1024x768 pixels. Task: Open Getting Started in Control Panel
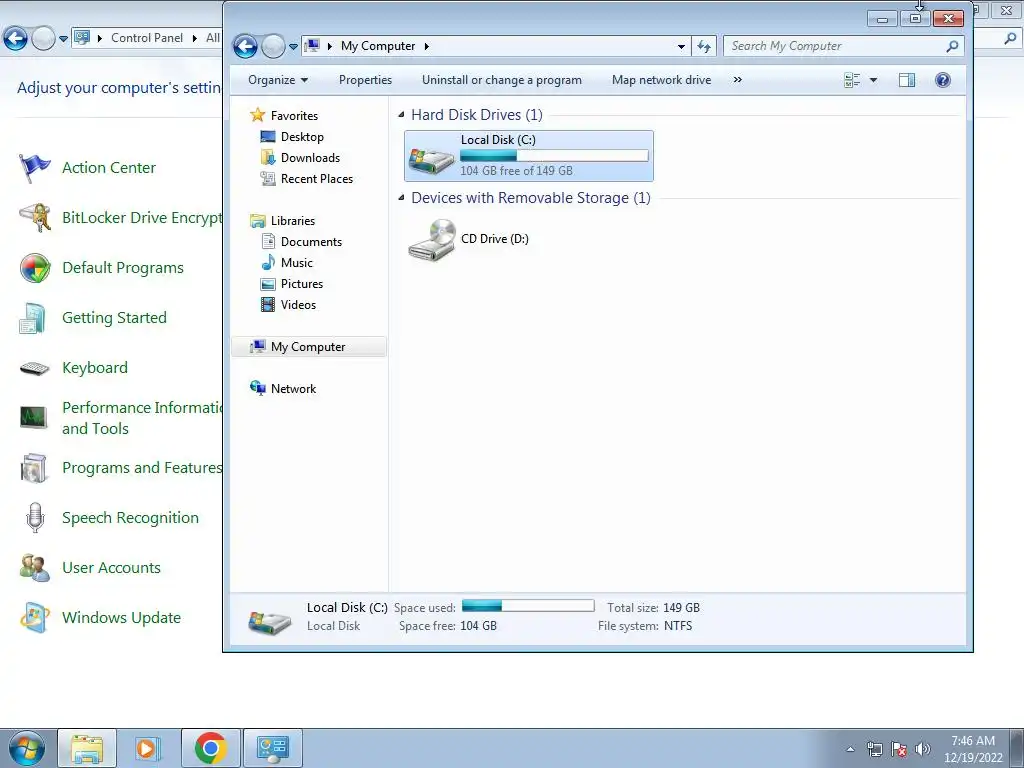coord(114,317)
